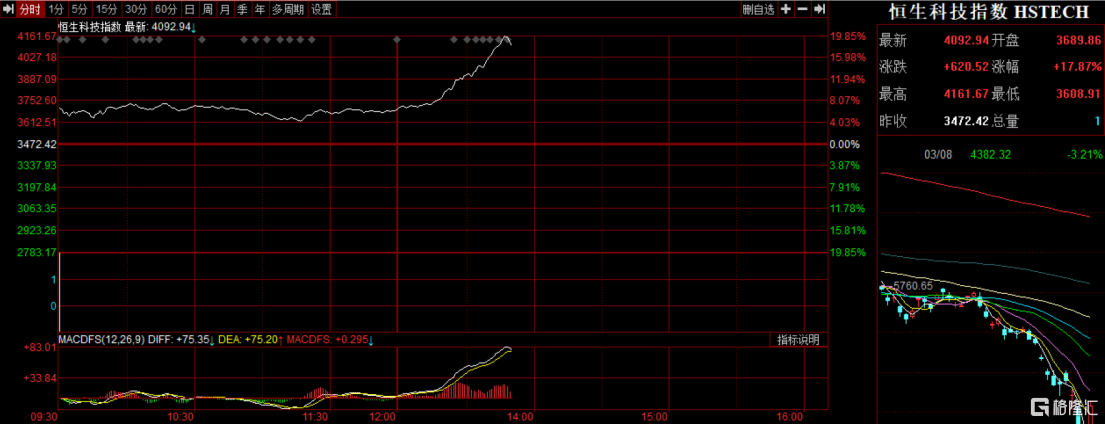1105x424 pixels.
Task: Click the 总量 value 1
Action: tap(1097, 121)
